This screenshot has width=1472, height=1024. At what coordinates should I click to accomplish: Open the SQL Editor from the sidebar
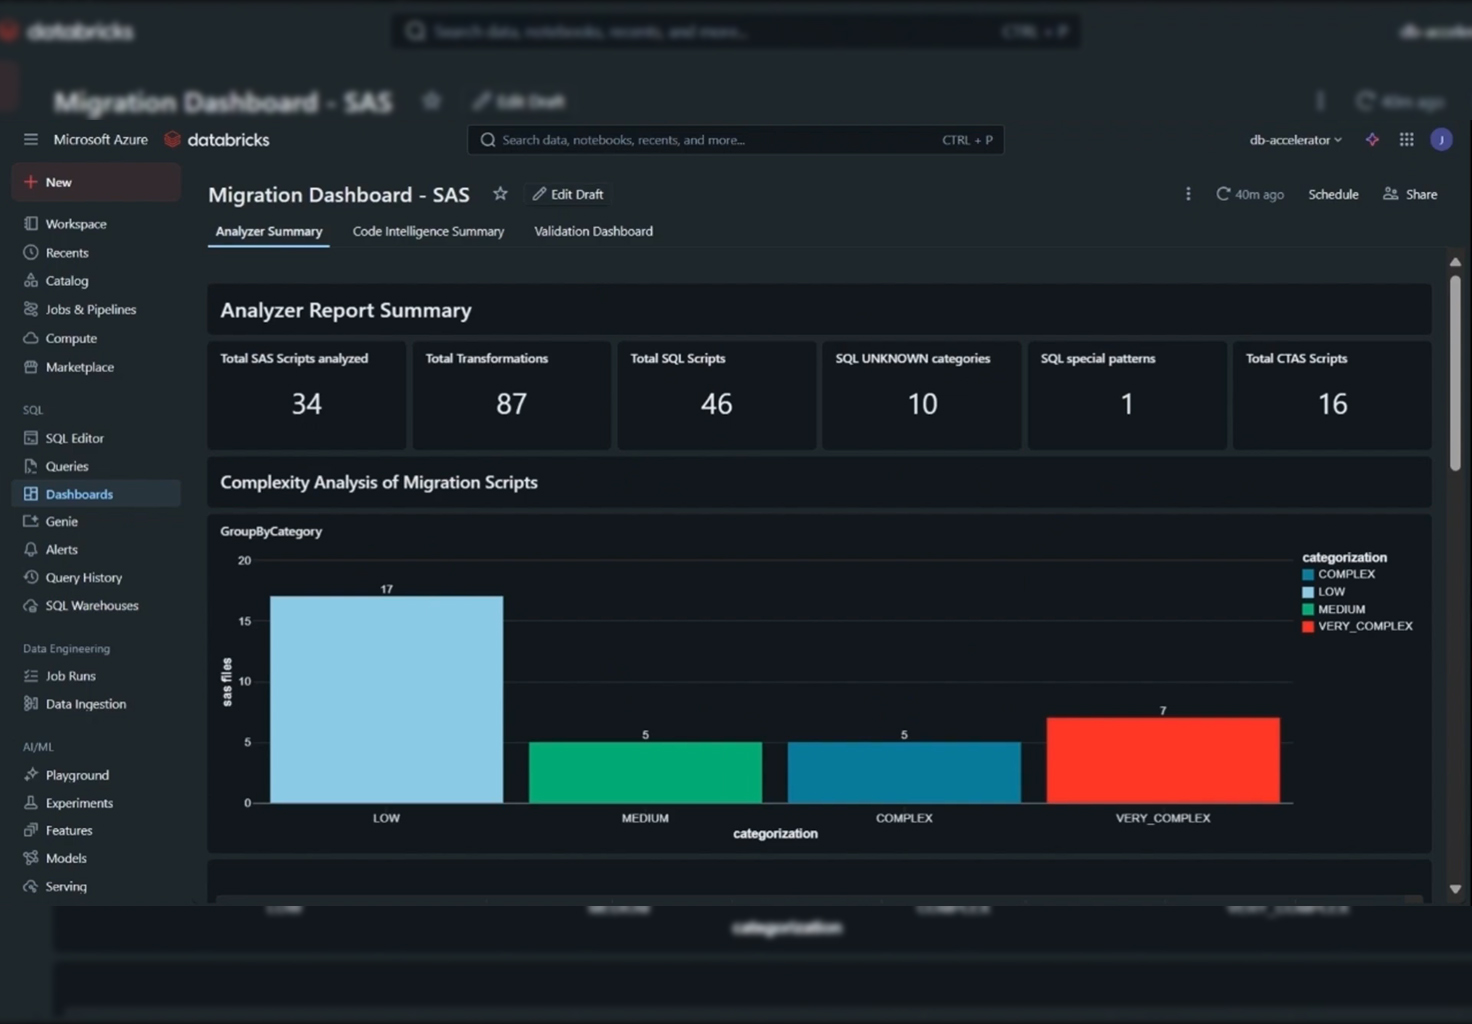[74, 437]
